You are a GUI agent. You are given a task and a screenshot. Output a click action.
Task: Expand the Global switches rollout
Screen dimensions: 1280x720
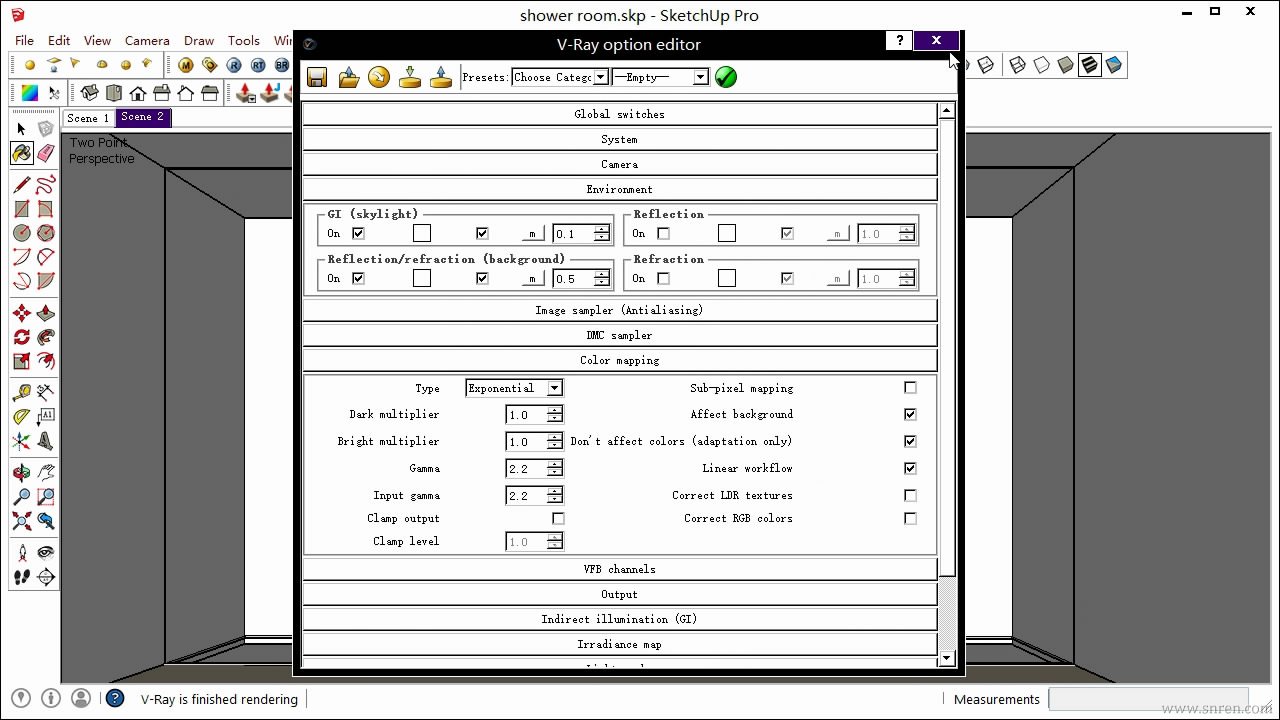(619, 114)
